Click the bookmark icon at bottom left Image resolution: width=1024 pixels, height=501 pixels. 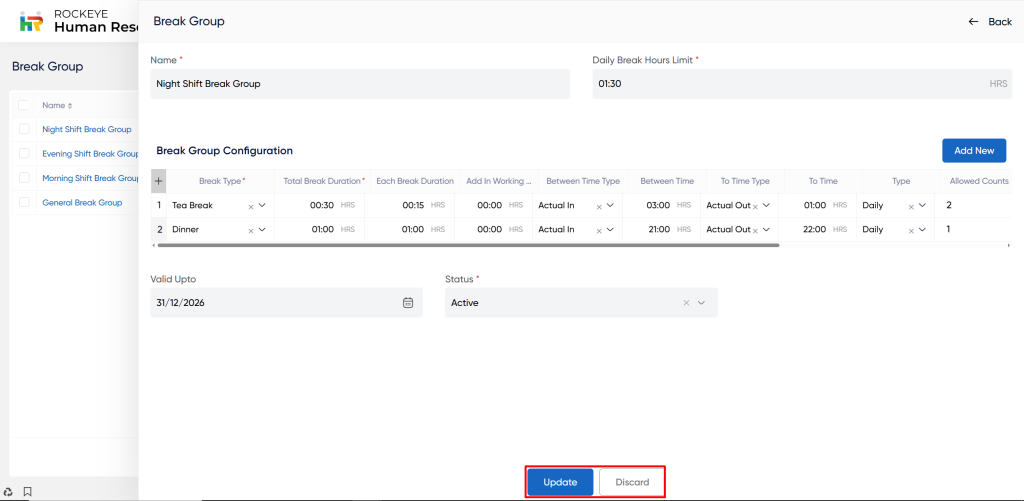(28, 491)
